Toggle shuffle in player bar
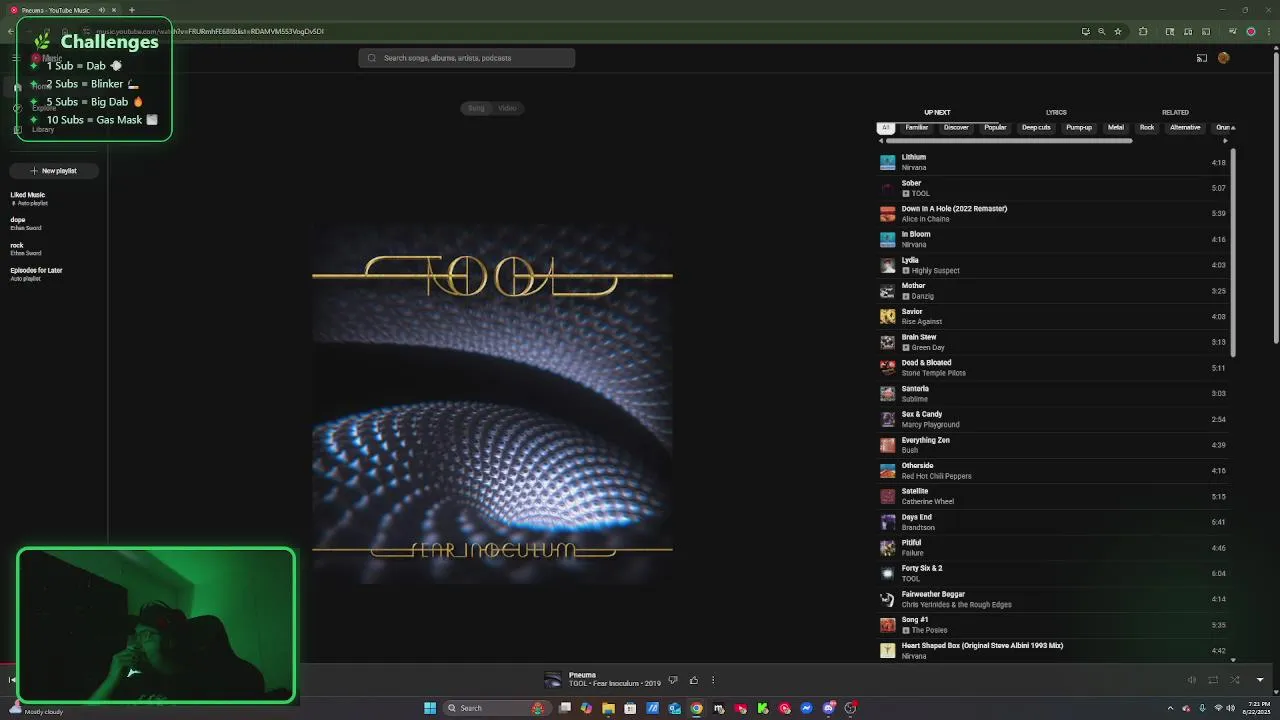This screenshot has height=720, width=1280. coord(1235,680)
